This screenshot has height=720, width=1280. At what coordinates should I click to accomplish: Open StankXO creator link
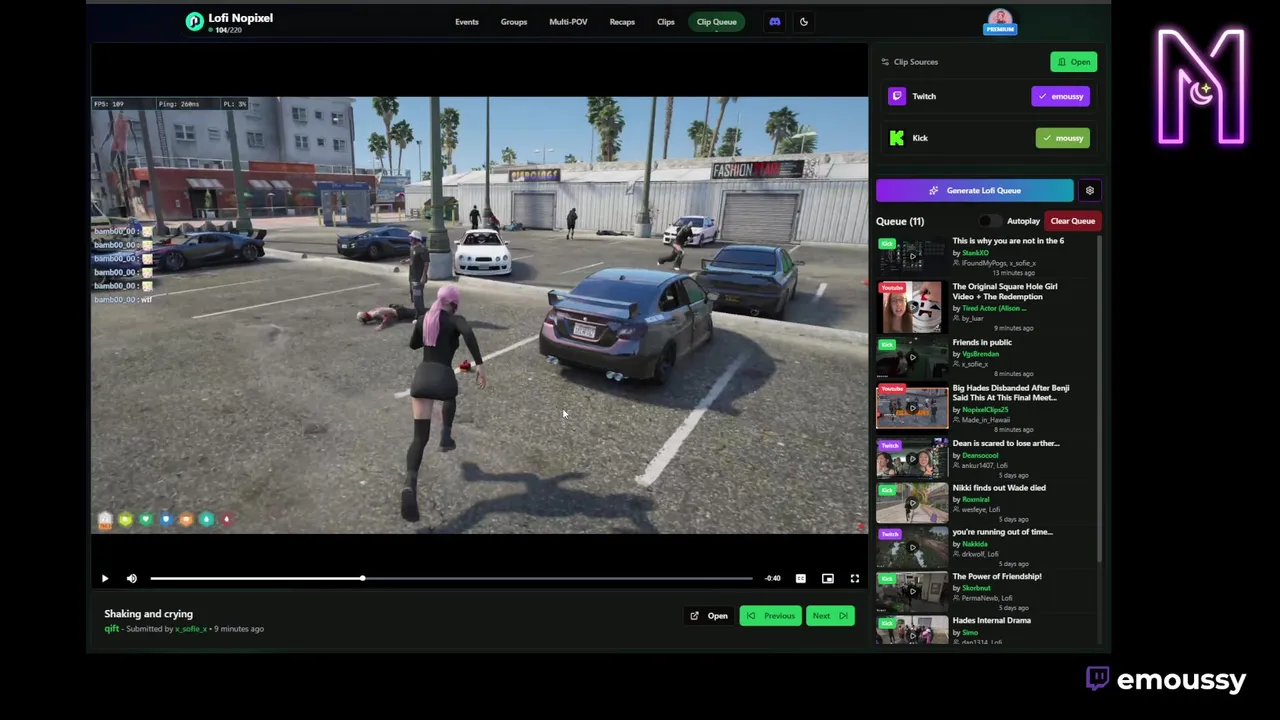click(x=975, y=253)
